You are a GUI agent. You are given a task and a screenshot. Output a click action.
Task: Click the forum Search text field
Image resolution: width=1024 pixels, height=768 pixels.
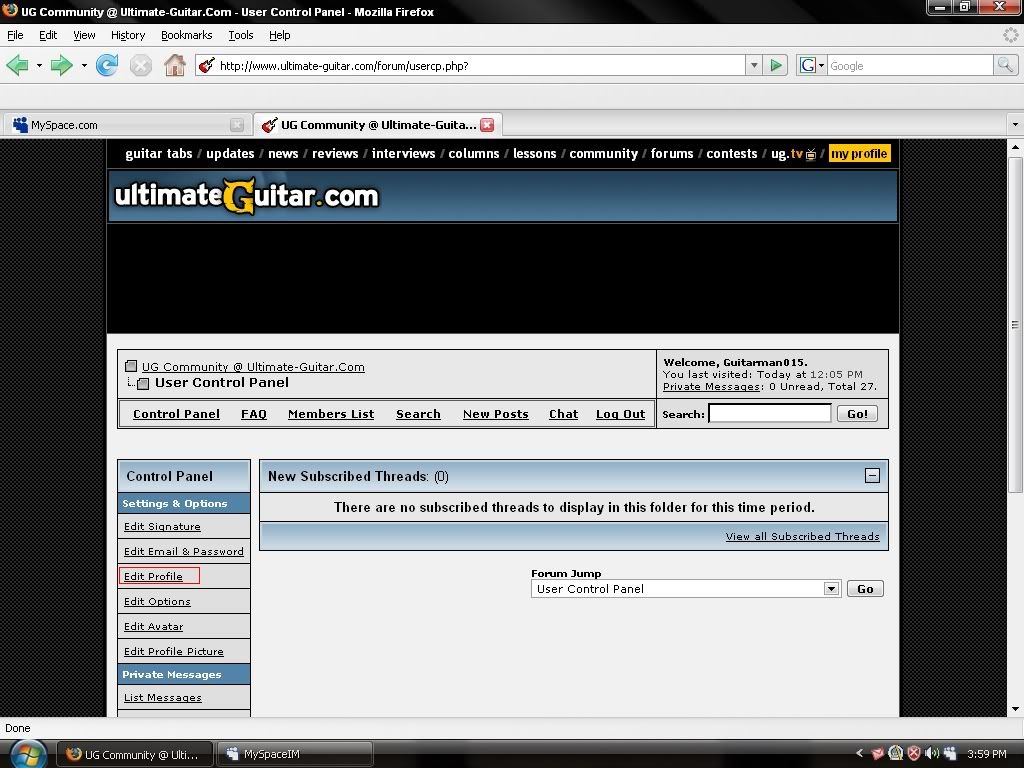tap(769, 413)
